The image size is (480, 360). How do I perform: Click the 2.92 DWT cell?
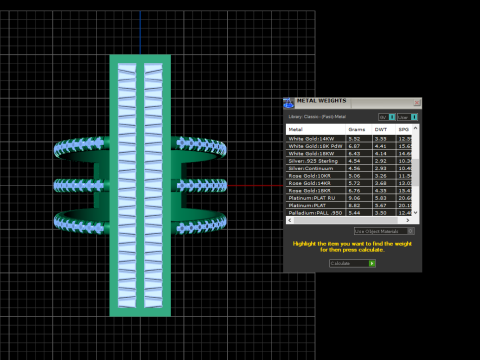384,161
